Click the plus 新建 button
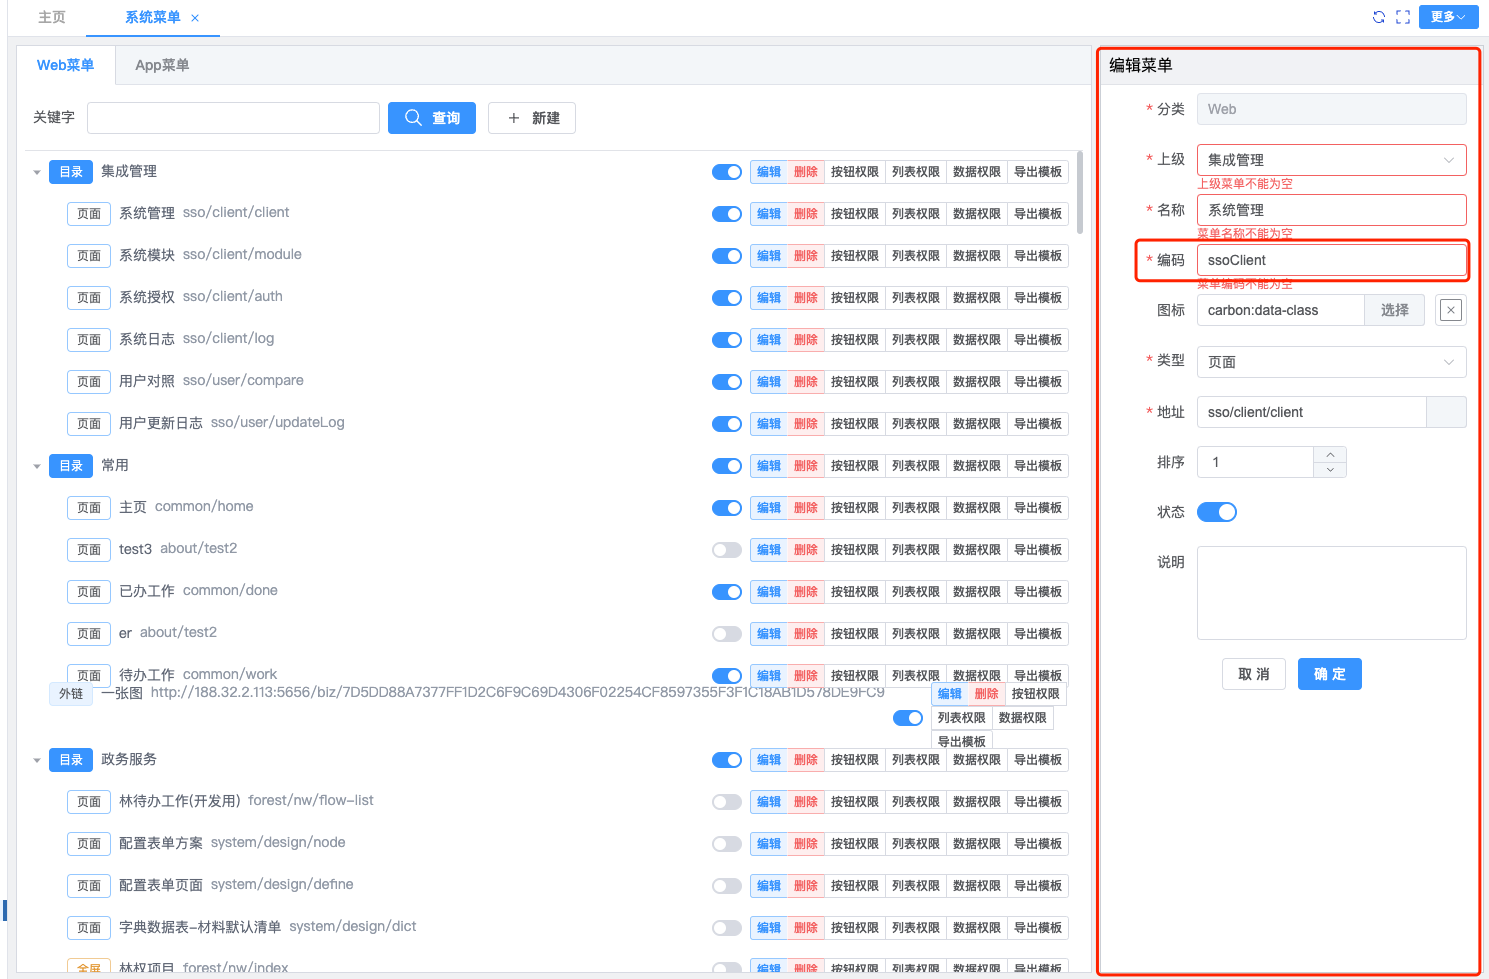Screen dimensions: 1489x979 tap(532, 118)
